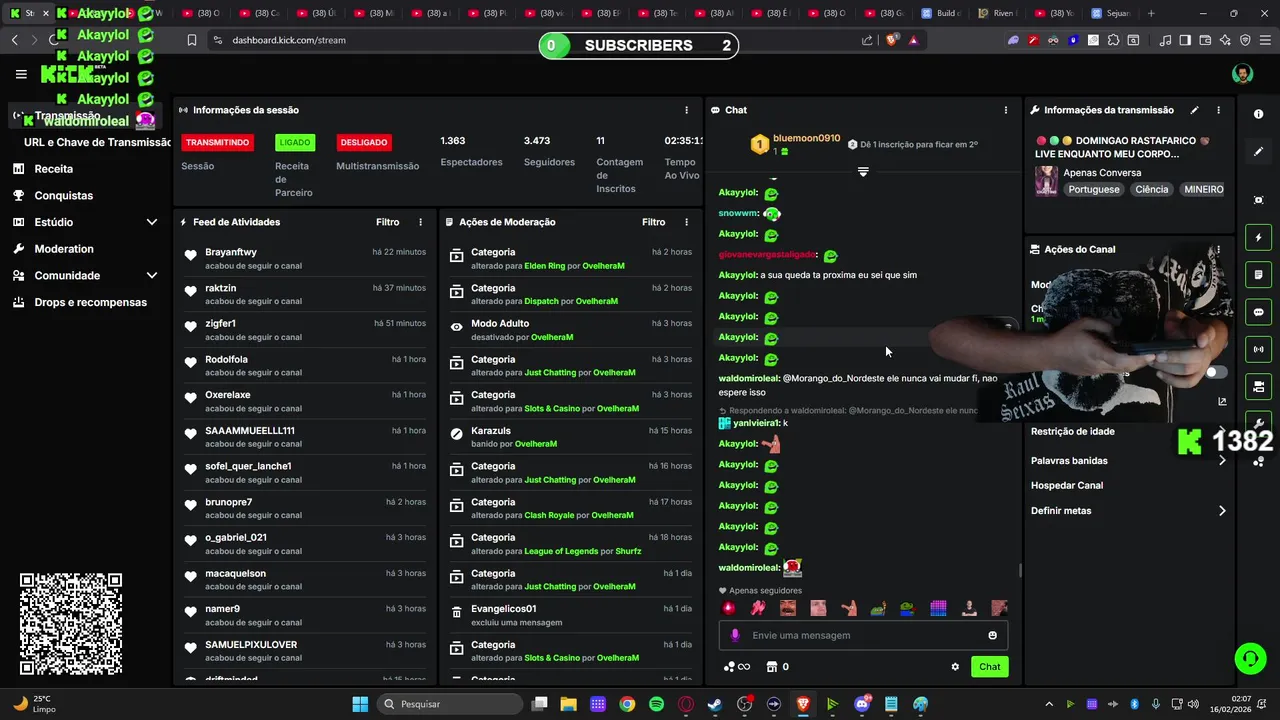The image size is (1280, 720).
Task: Select the red gem emote in chat
Action: click(728, 608)
